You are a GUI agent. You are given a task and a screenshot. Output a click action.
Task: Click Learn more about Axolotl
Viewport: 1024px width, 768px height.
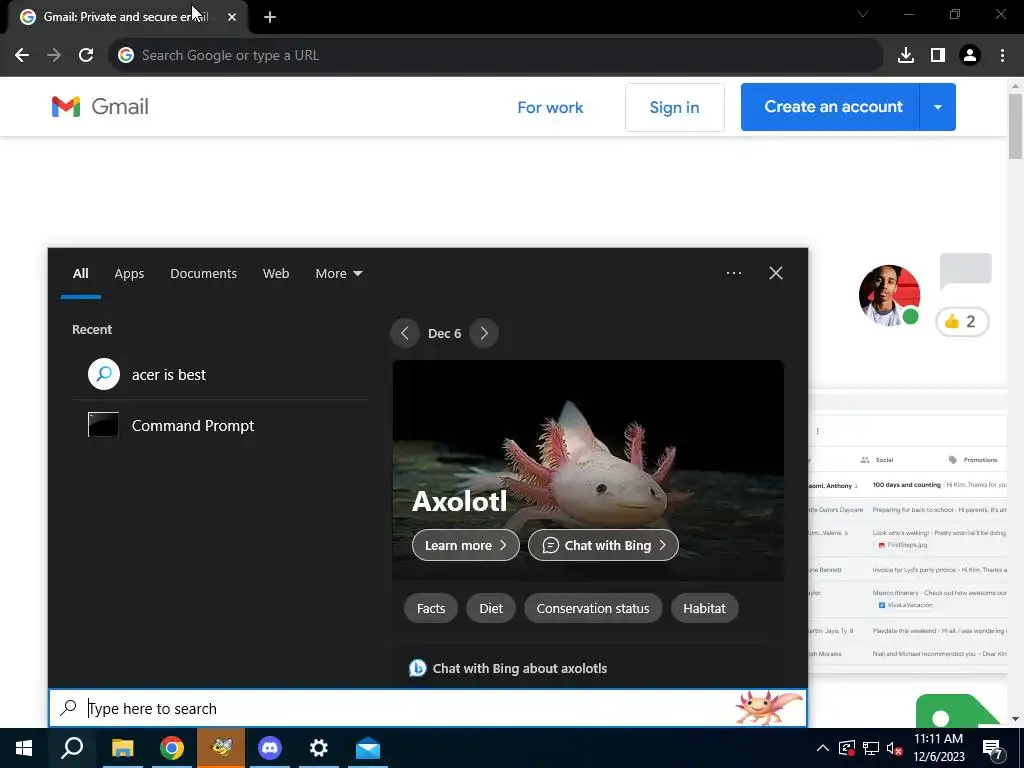pos(466,545)
